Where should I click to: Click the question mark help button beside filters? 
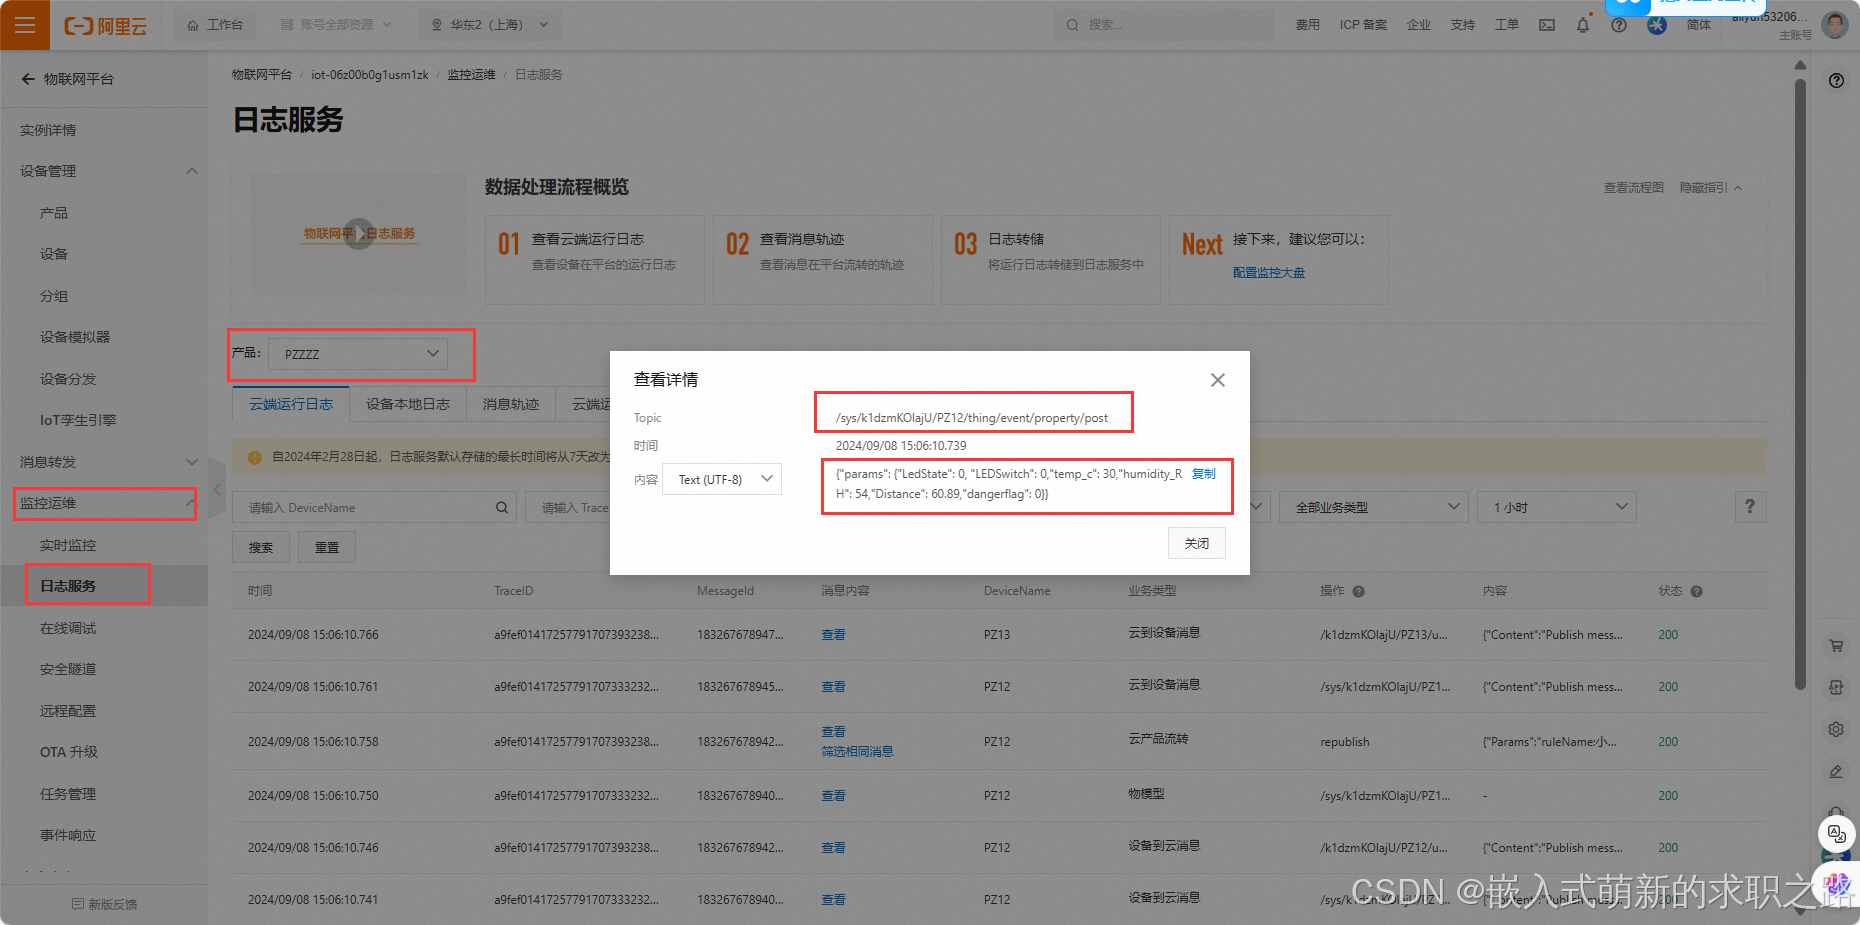coord(1750,507)
